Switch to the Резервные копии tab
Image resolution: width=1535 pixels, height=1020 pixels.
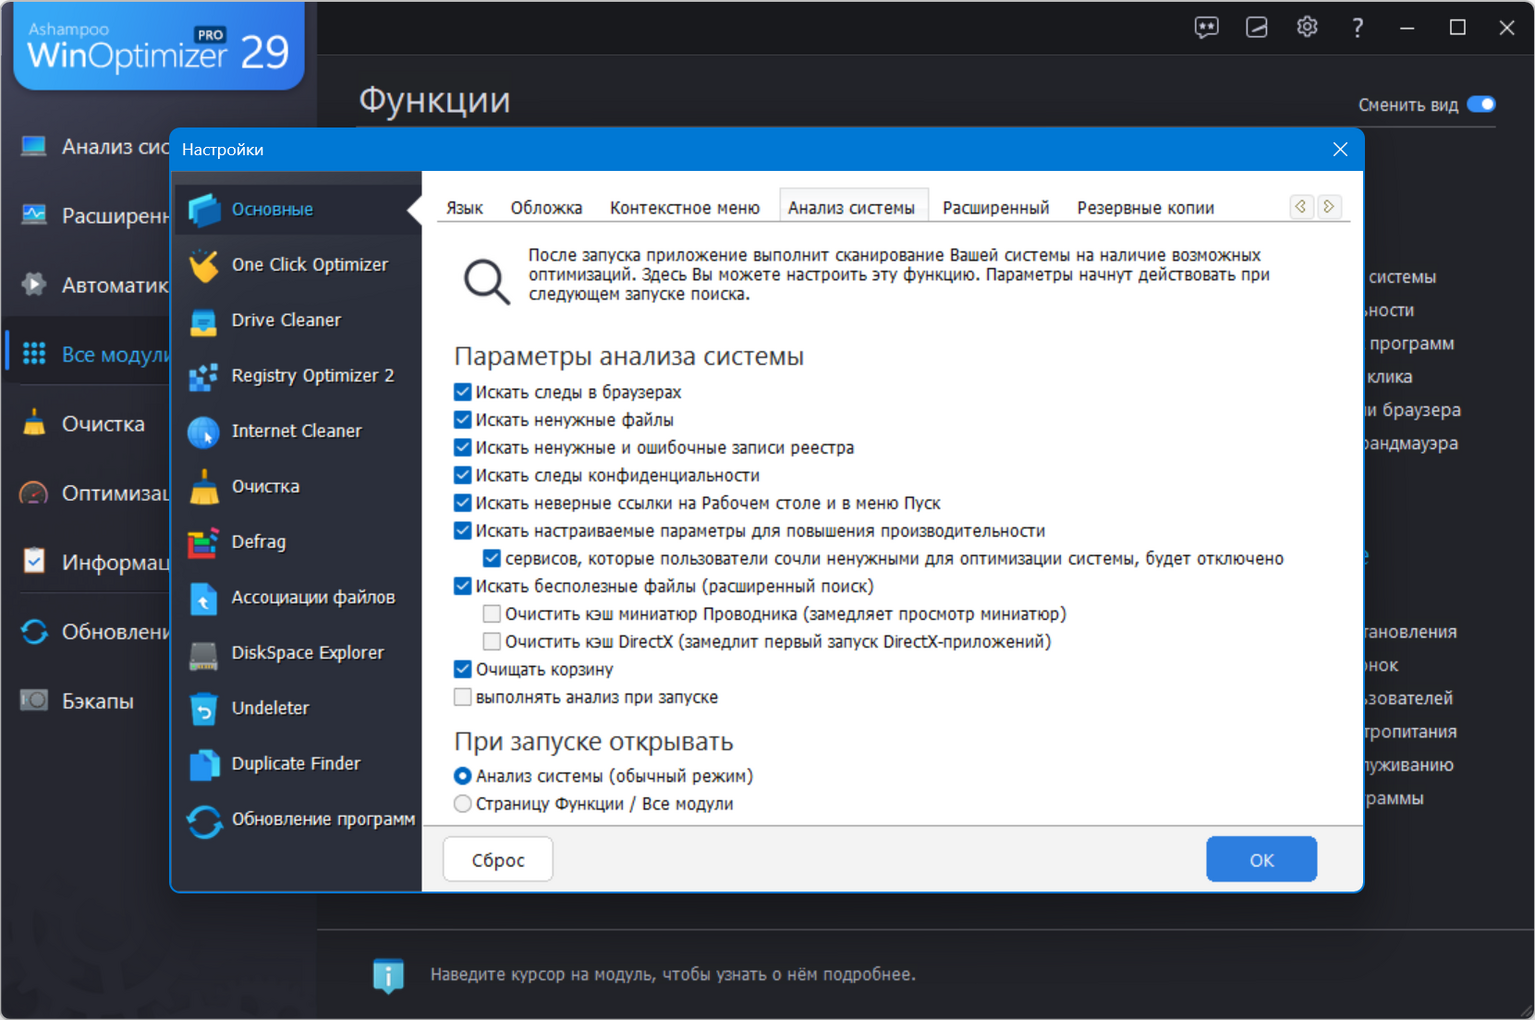(1146, 208)
